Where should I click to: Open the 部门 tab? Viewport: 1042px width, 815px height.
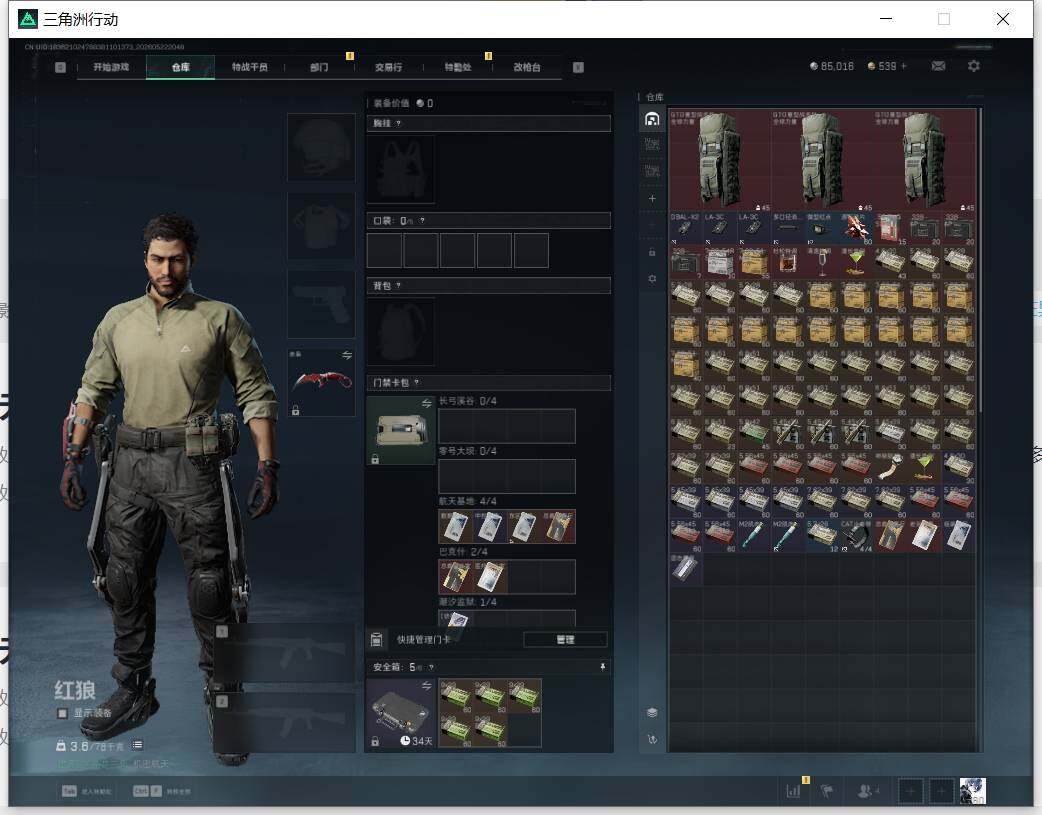tap(319, 67)
